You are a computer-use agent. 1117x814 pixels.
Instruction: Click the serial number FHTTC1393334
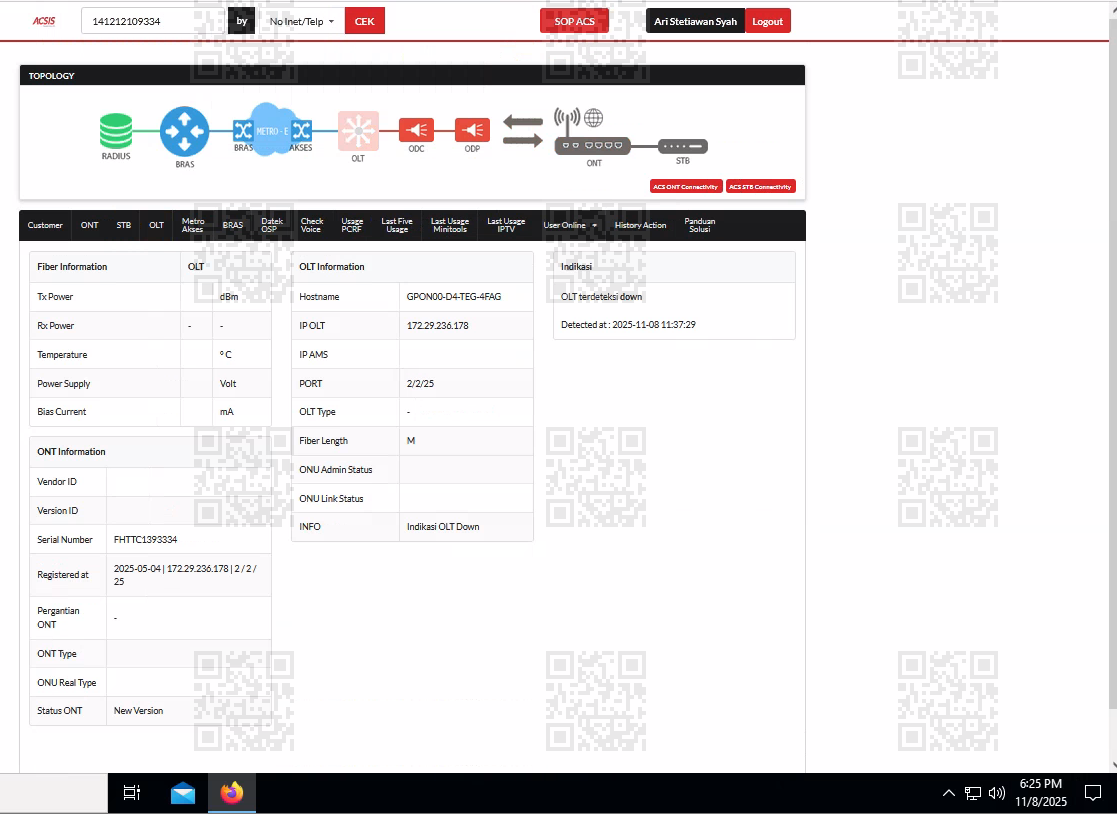tap(145, 539)
